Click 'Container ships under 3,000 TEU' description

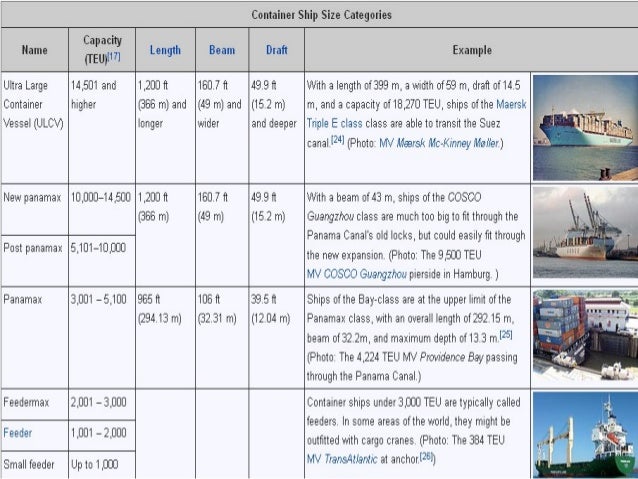click(x=413, y=430)
